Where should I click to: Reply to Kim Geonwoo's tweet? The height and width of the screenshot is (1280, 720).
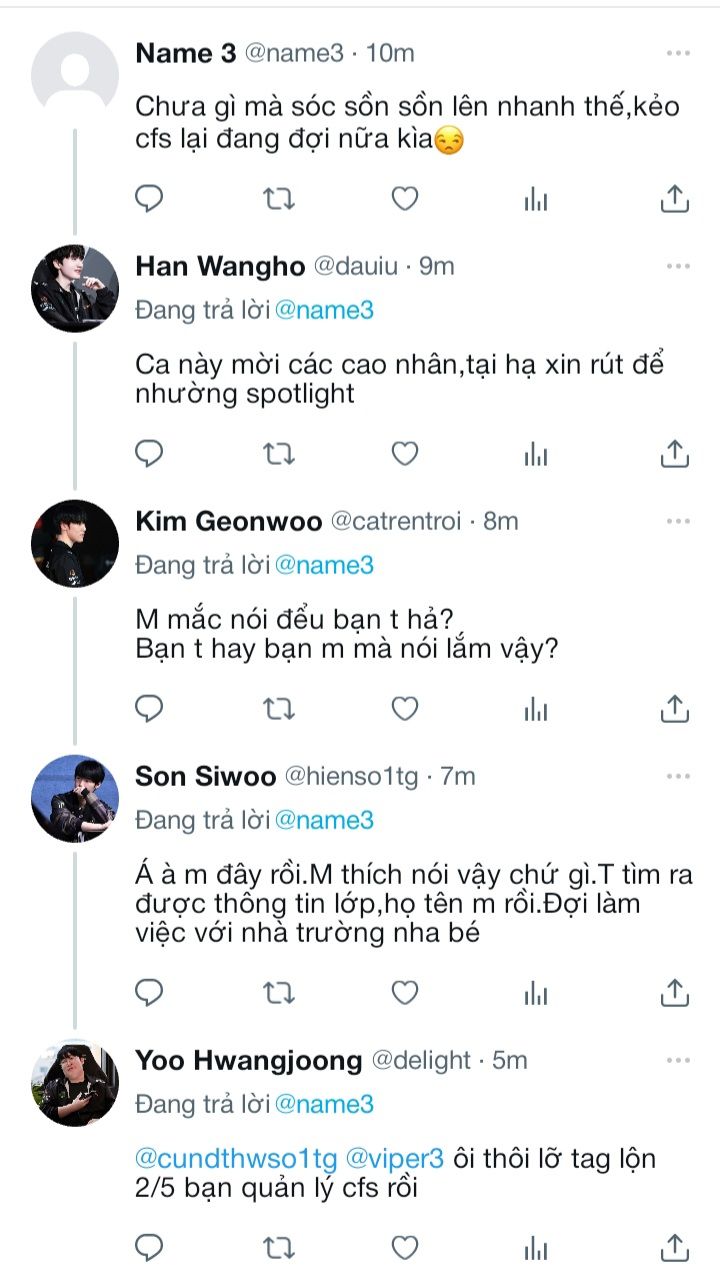coord(149,709)
